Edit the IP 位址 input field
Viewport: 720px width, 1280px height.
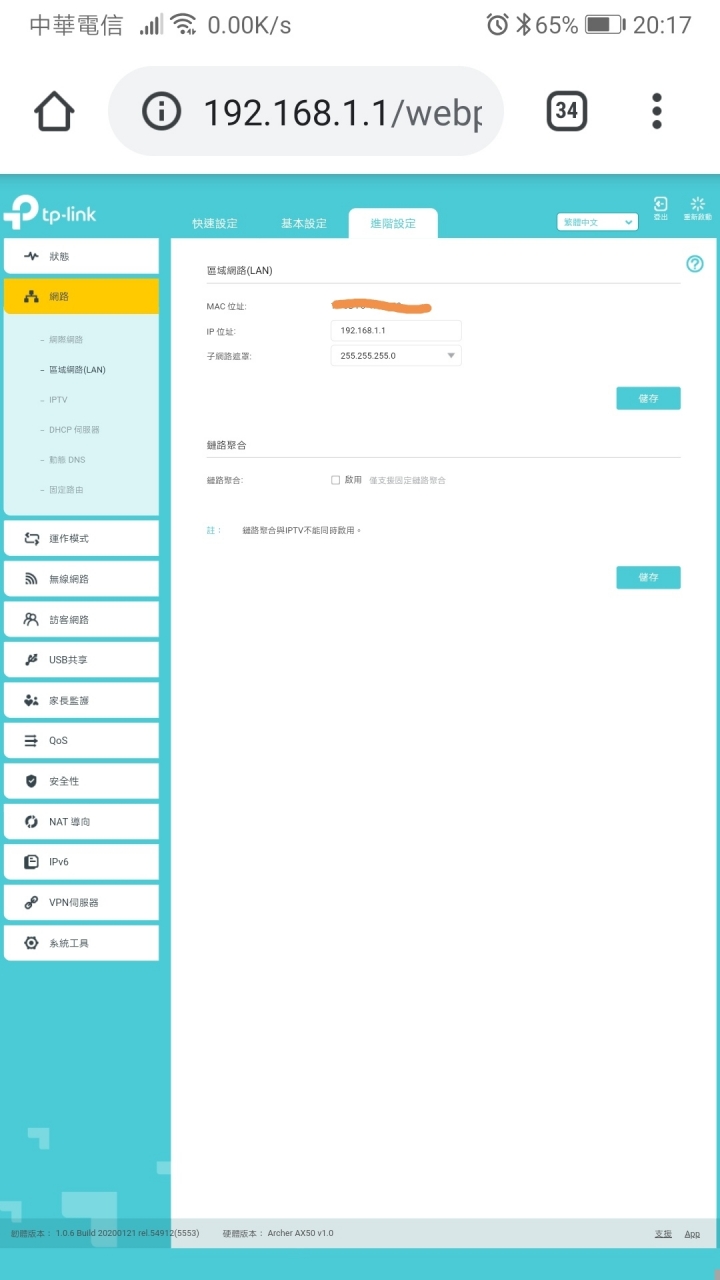(x=396, y=330)
